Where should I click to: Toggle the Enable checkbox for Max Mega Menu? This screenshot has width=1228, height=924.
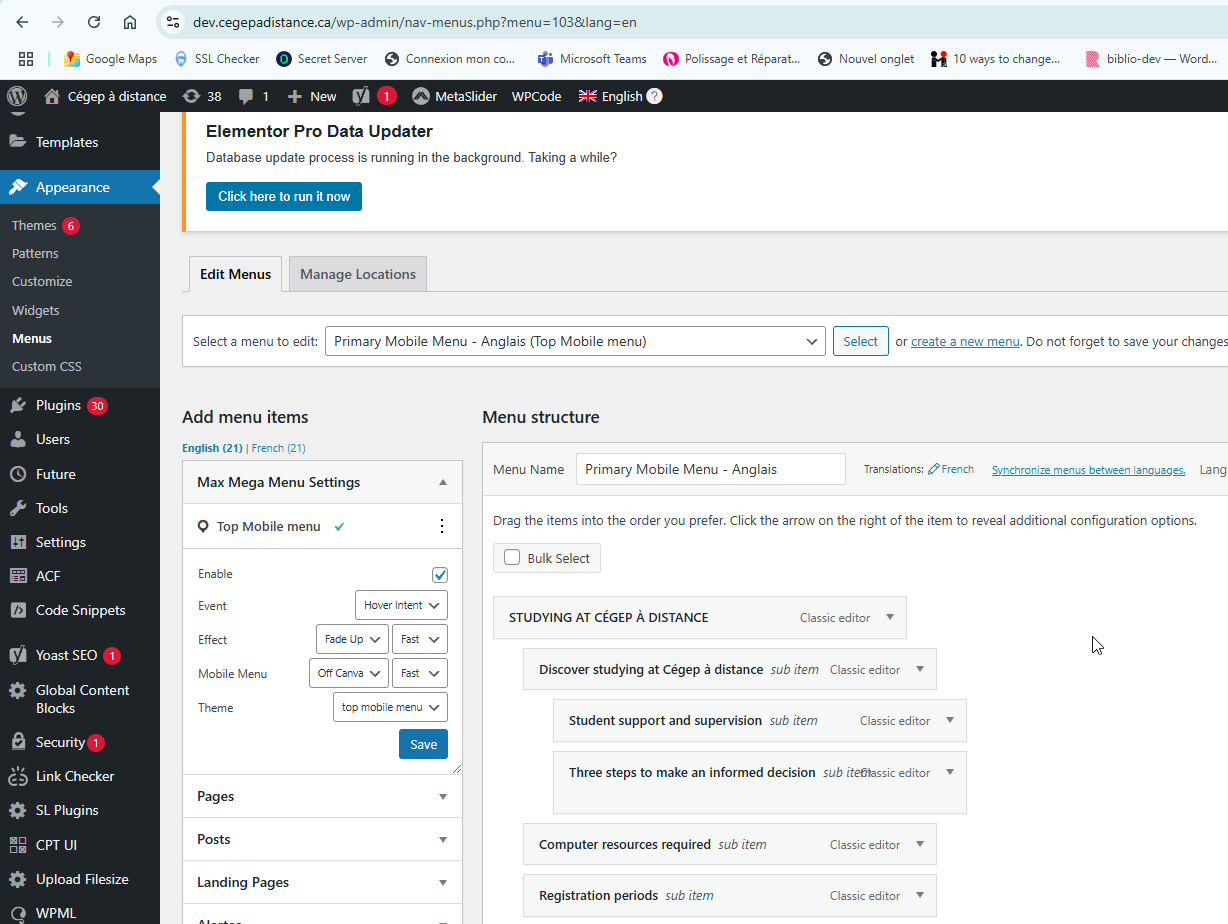(440, 575)
